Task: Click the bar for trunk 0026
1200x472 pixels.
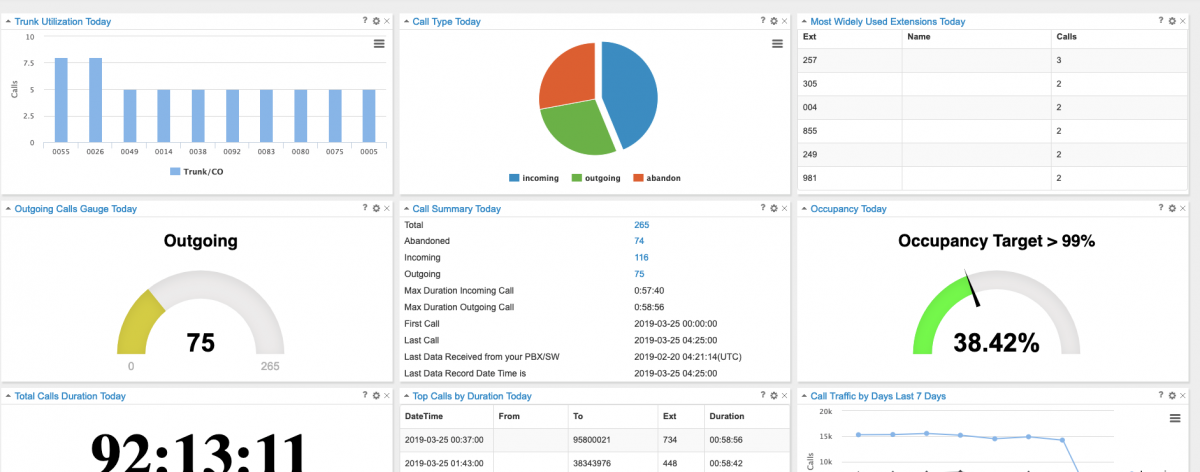Action: pos(95,100)
